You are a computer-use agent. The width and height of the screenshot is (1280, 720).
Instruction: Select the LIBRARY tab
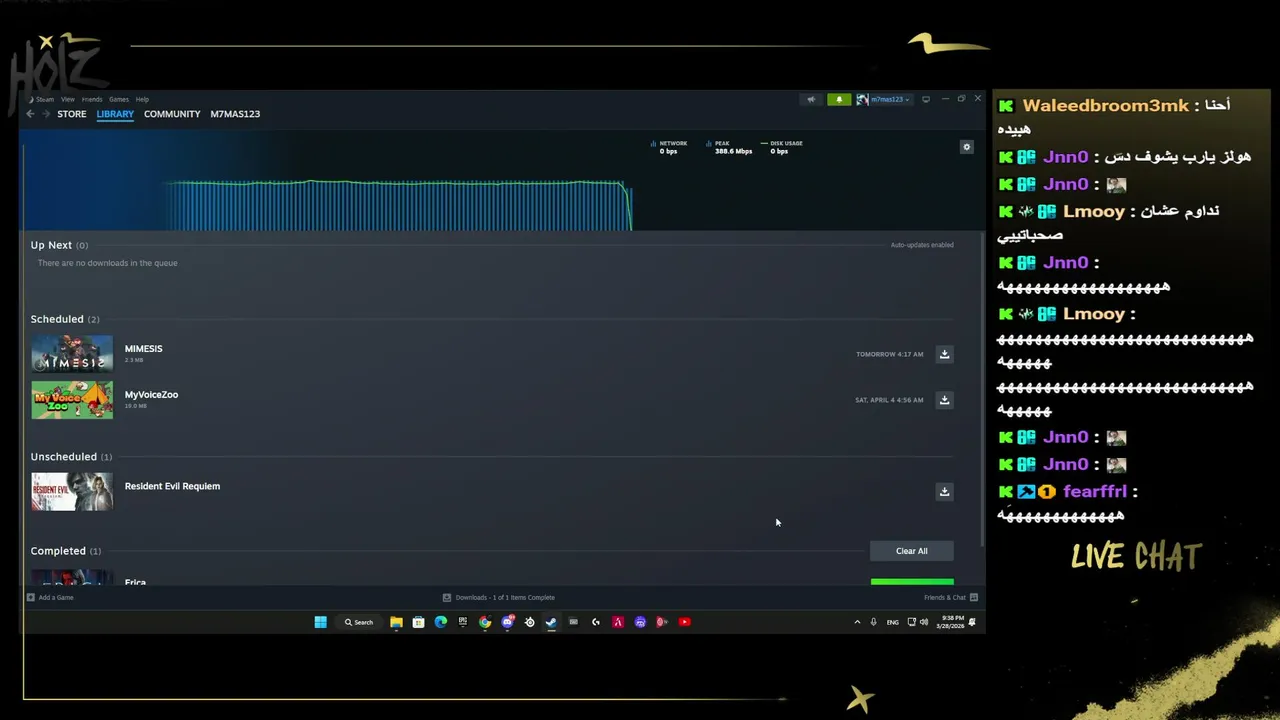click(115, 114)
